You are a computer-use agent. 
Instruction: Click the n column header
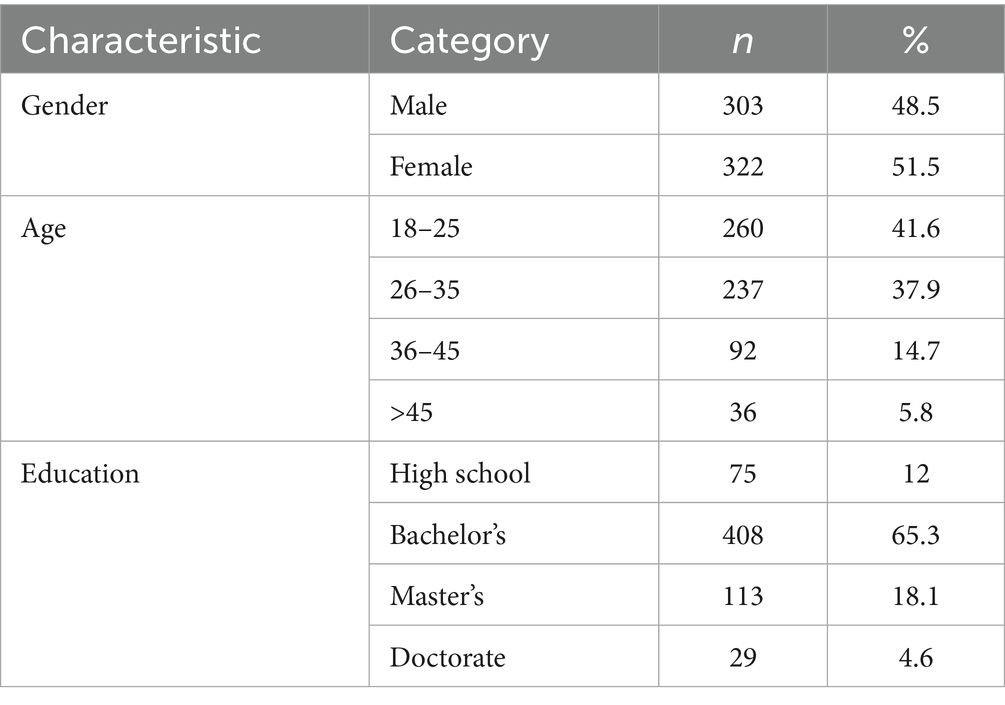742,40
